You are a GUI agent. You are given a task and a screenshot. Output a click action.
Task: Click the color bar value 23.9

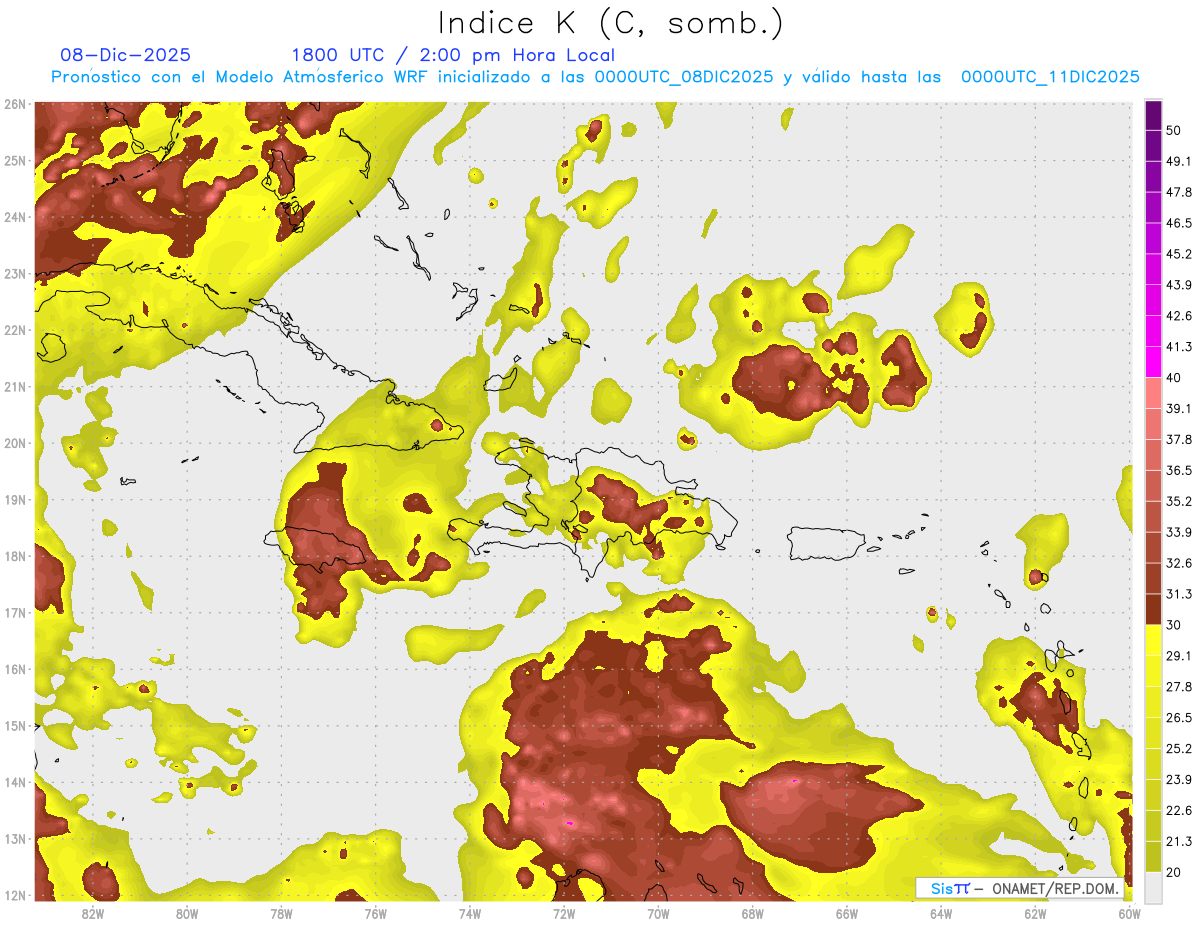[1178, 779]
